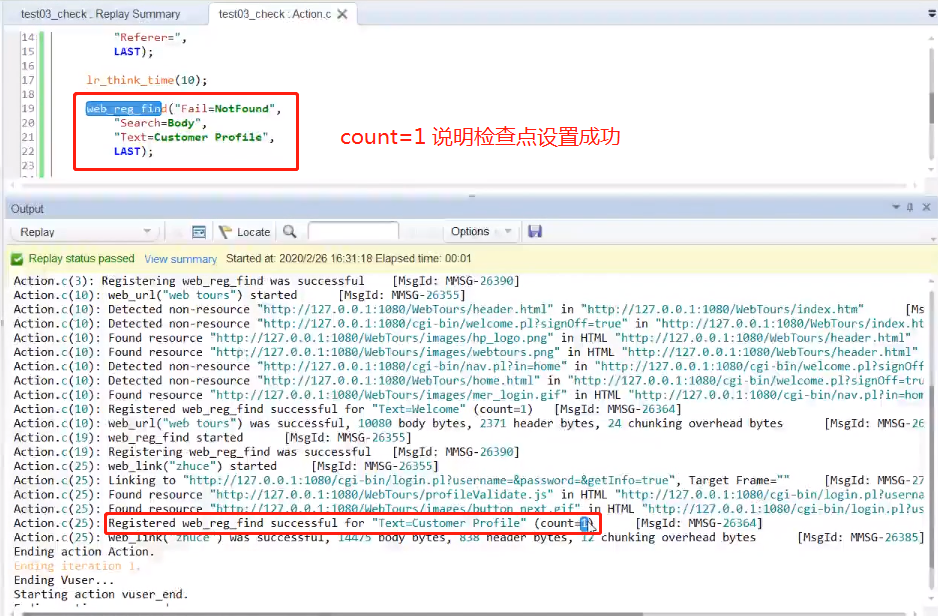The width and height of the screenshot is (938, 616).
Task: Select log line Action.c(3) Registering web_reg_find
Action: [x=266, y=280]
